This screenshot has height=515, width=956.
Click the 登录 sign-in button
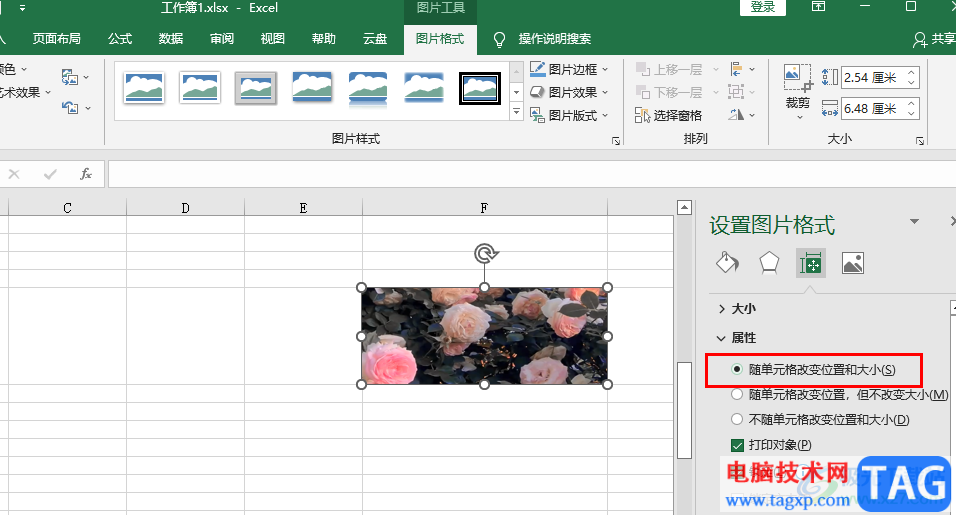point(763,7)
